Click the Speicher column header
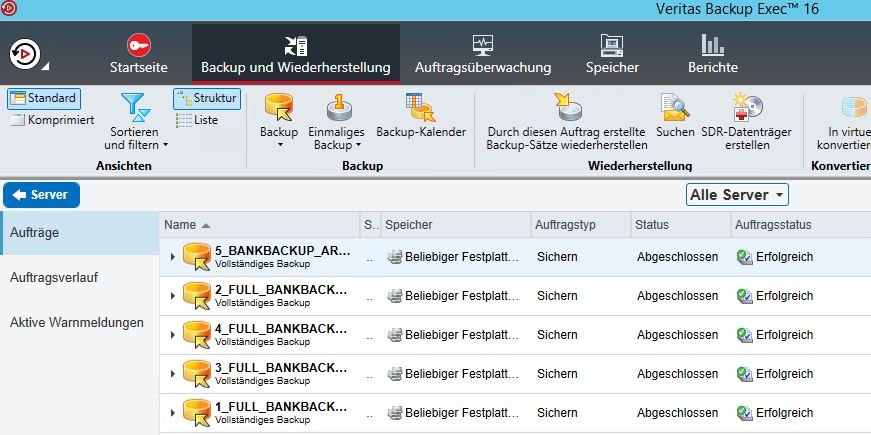 click(455, 225)
